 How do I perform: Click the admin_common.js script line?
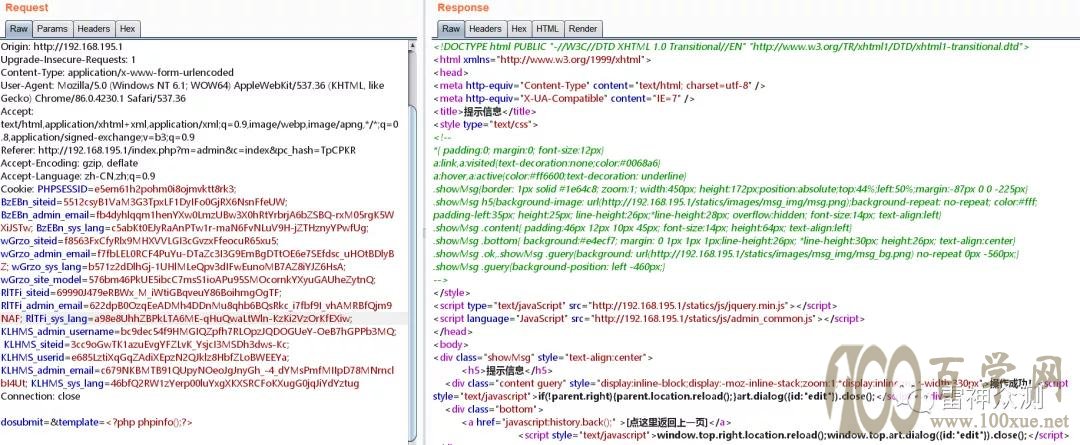point(647,318)
